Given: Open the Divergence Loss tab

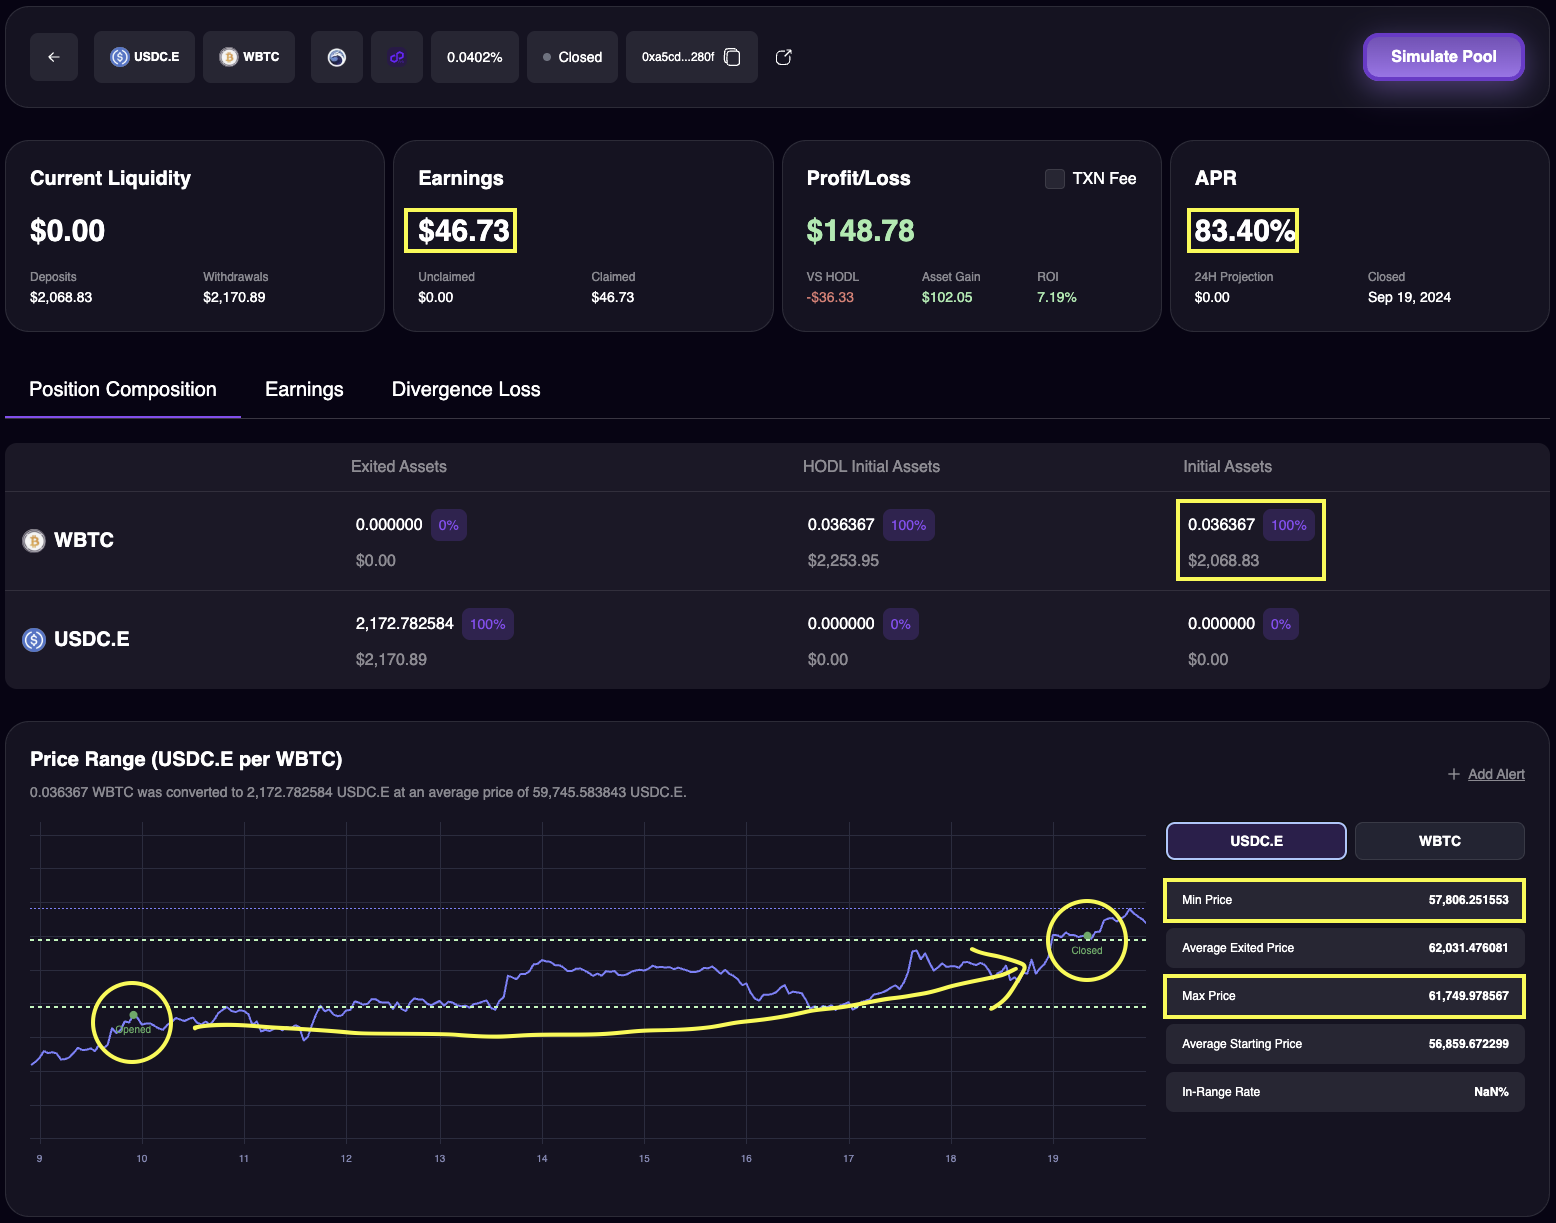Looking at the screenshot, I should point(466,389).
